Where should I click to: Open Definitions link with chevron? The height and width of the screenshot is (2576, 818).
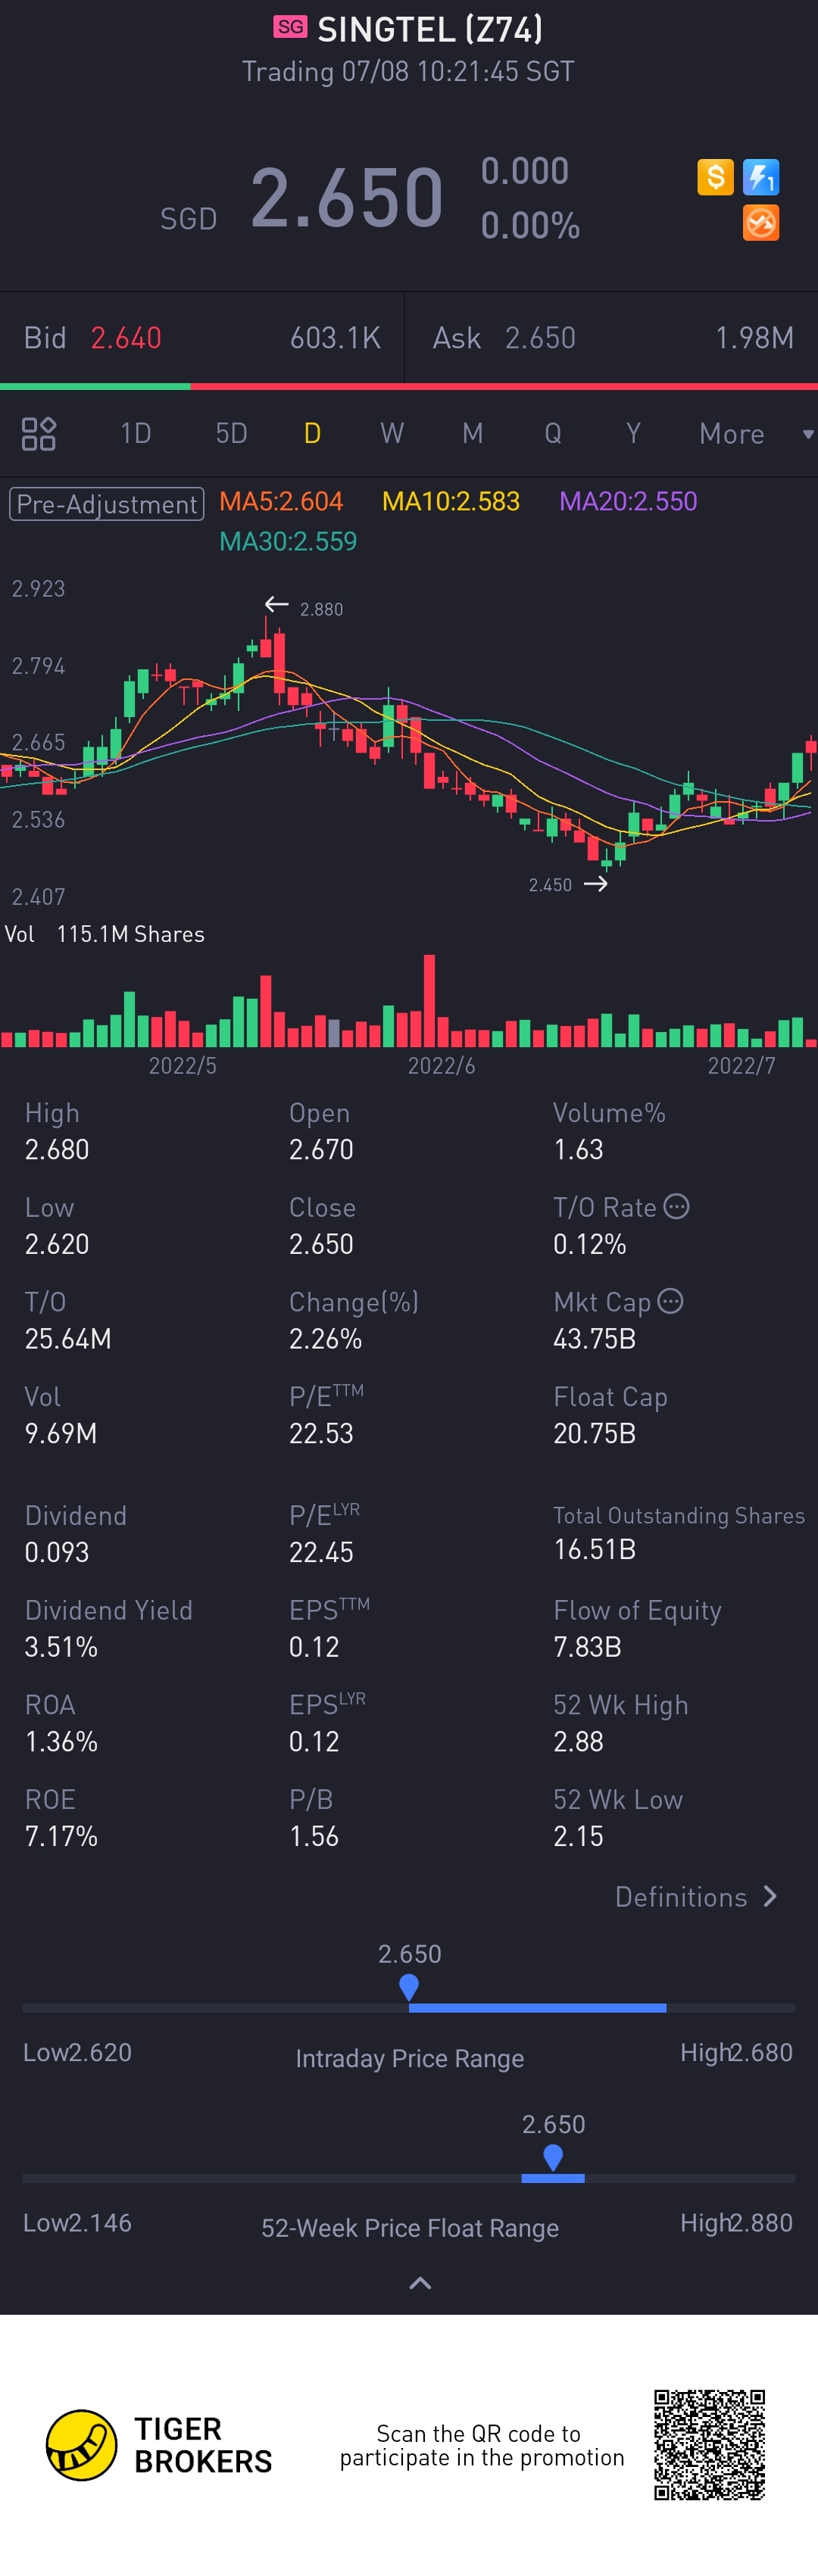[696, 1897]
